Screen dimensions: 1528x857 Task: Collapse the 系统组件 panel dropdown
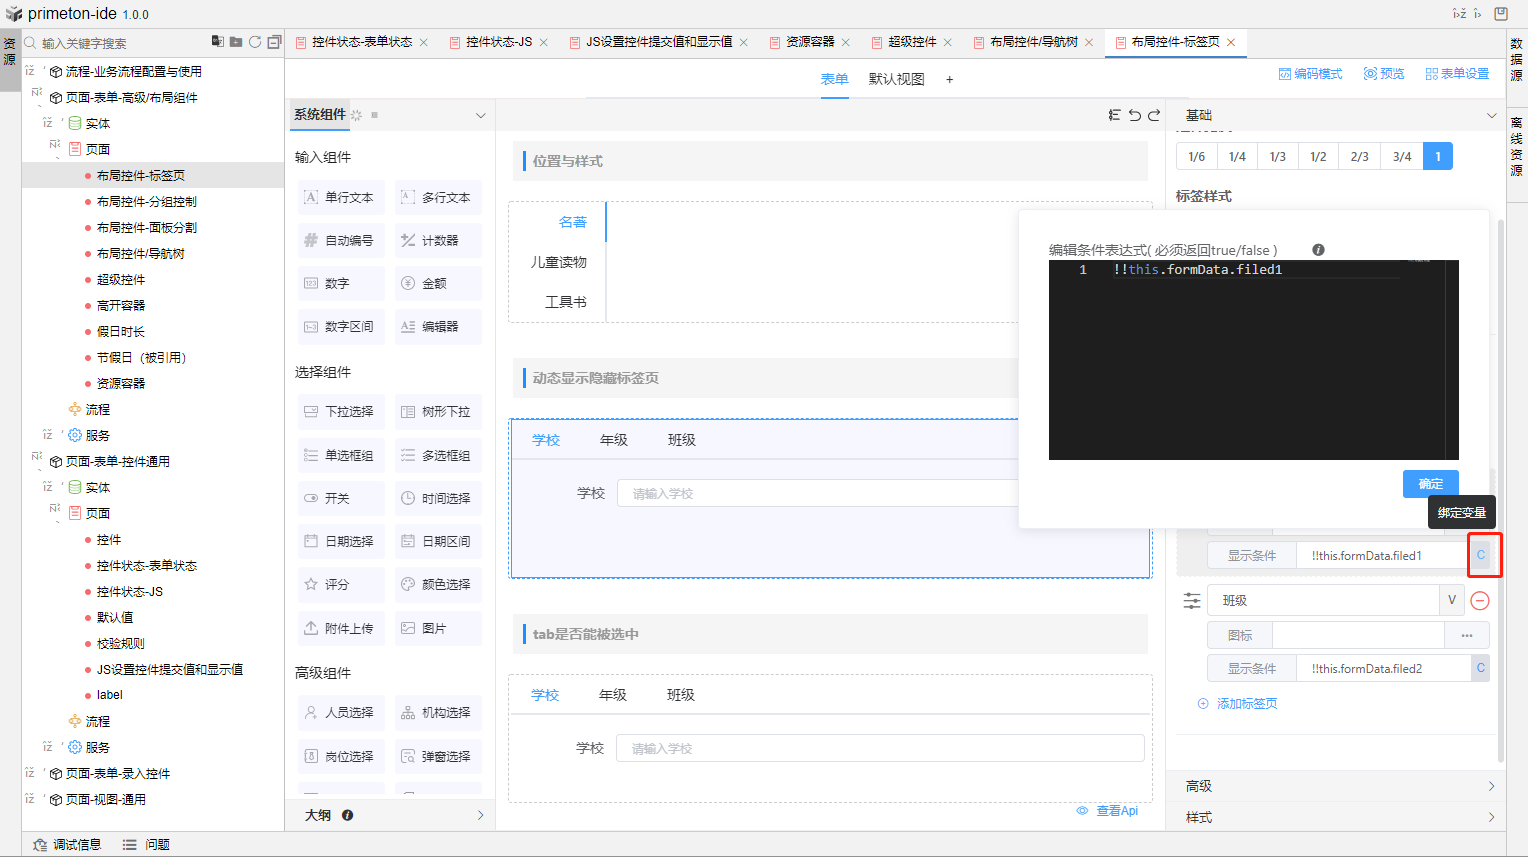[480, 115]
